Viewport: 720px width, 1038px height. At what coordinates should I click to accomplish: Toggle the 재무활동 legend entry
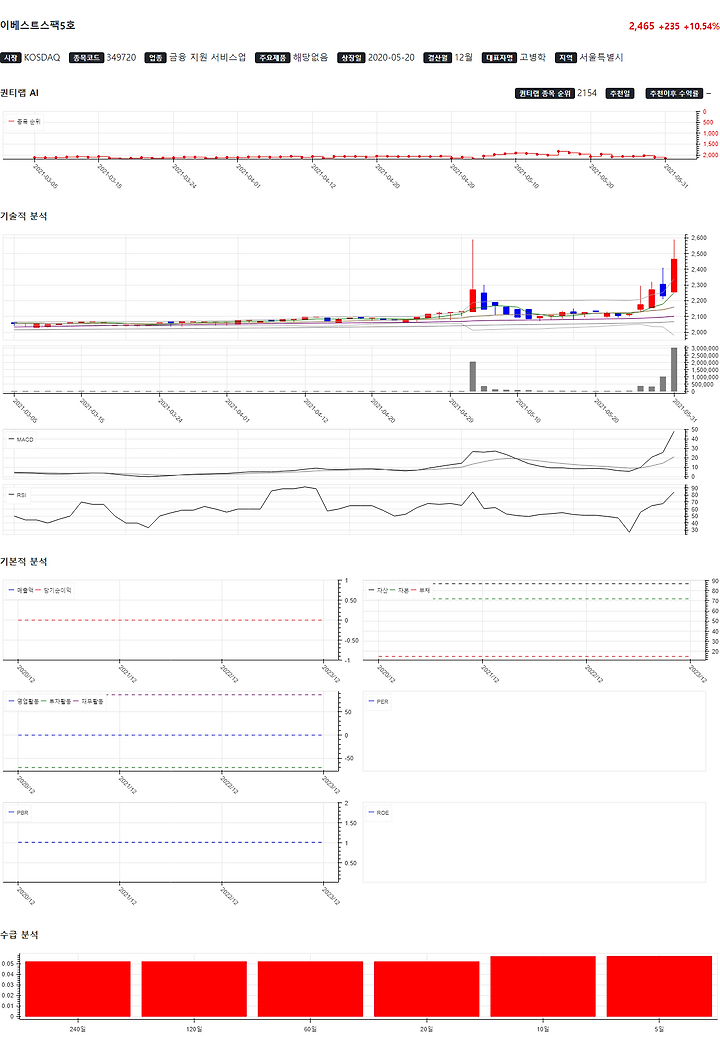tap(89, 701)
